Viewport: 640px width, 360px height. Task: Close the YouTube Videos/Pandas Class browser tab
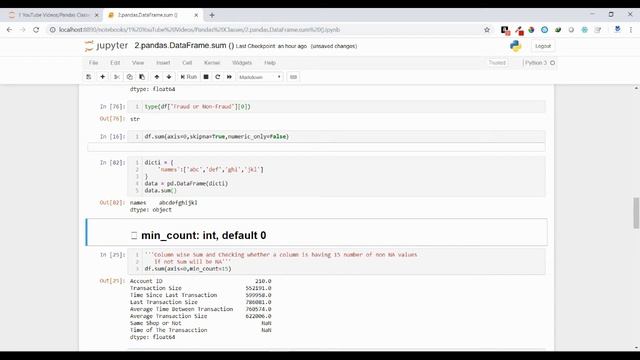(96, 15)
